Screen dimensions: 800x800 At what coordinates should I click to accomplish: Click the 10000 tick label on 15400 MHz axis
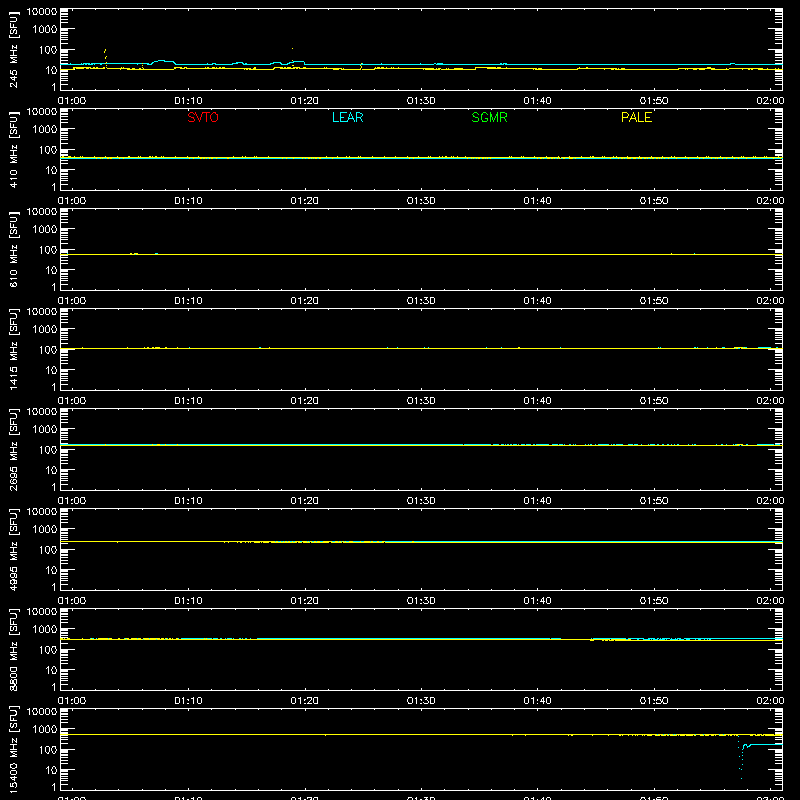tap(42, 712)
